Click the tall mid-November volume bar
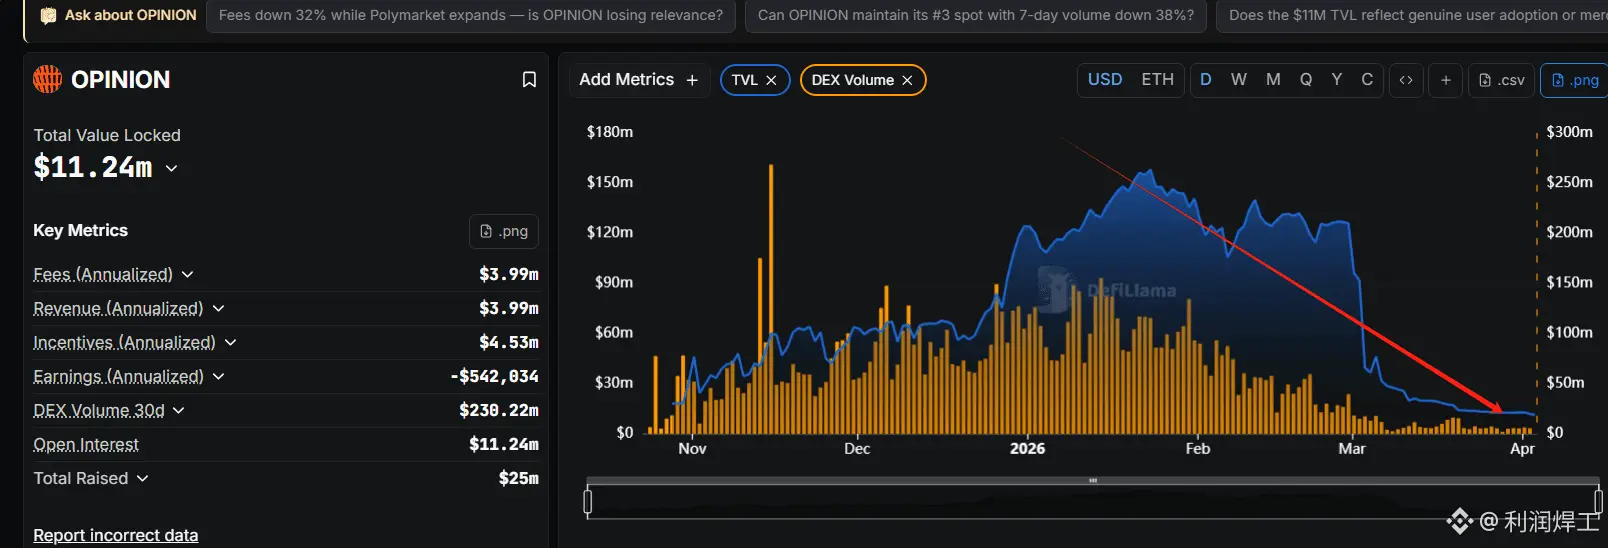This screenshot has height=548, width=1608. (x=771, y=298)
